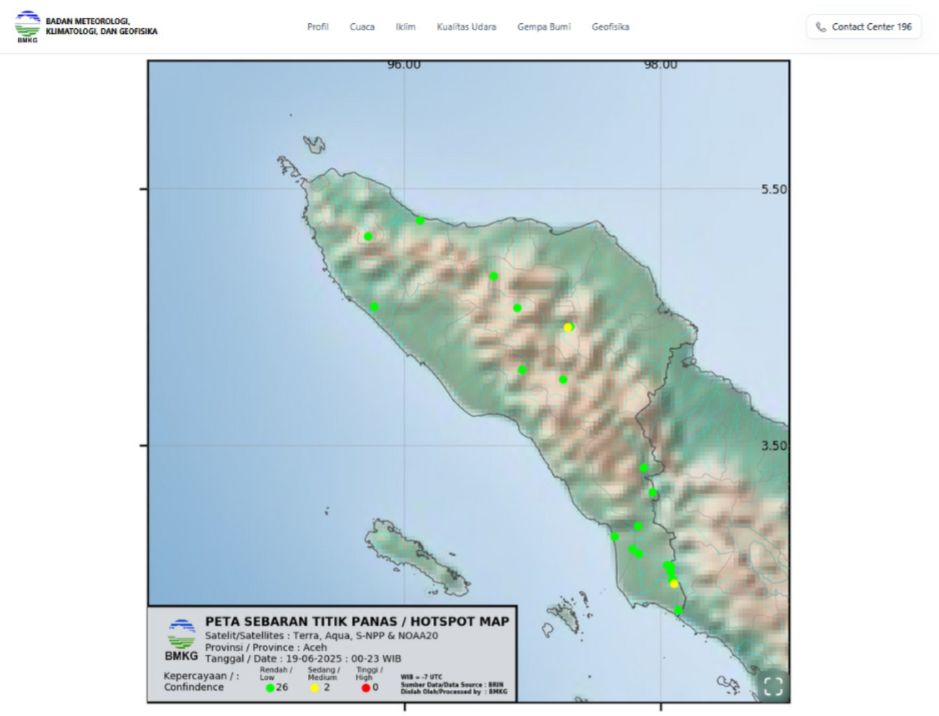Screen dimensions: 939x716
Task: Open the Geofisika menu
Action: 610,27
